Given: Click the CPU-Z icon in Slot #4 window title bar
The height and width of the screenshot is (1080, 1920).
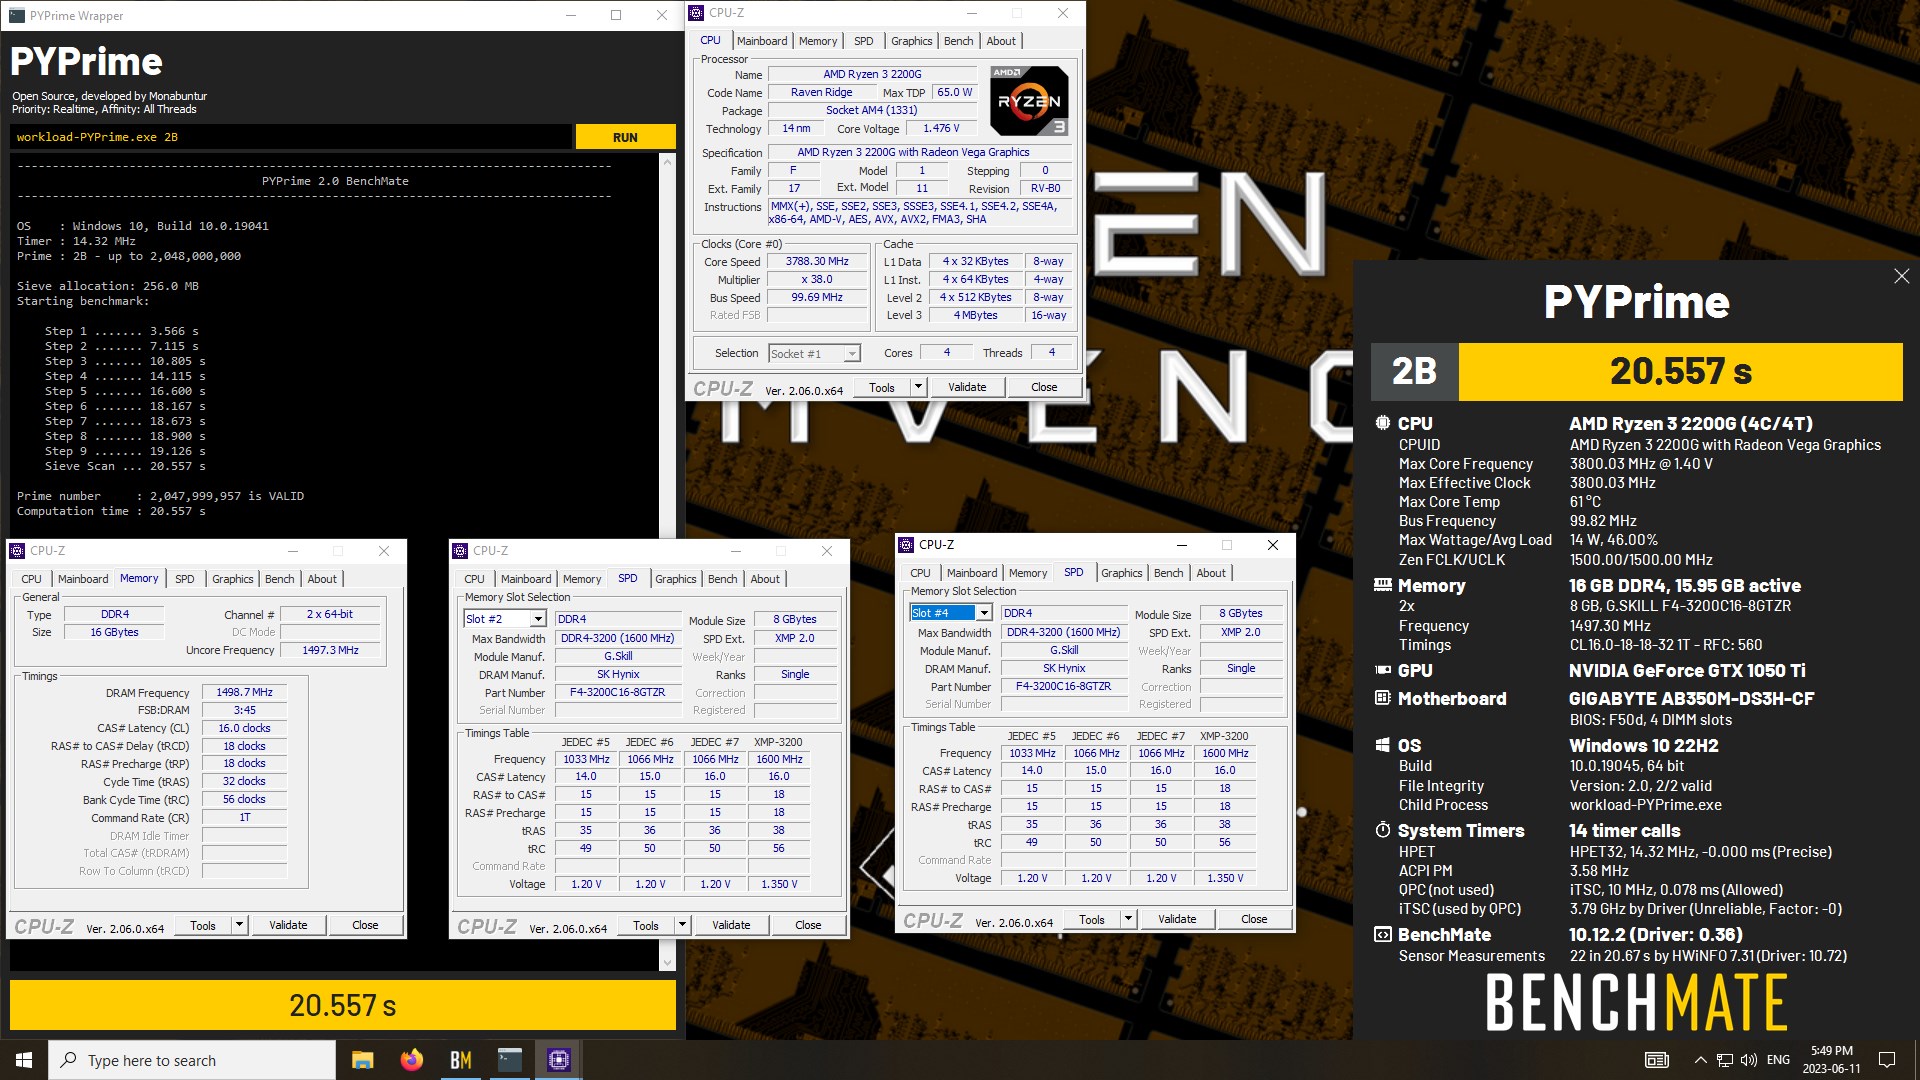Looking at the screenshot, I should pyautogui.click(x=907, y=545).
